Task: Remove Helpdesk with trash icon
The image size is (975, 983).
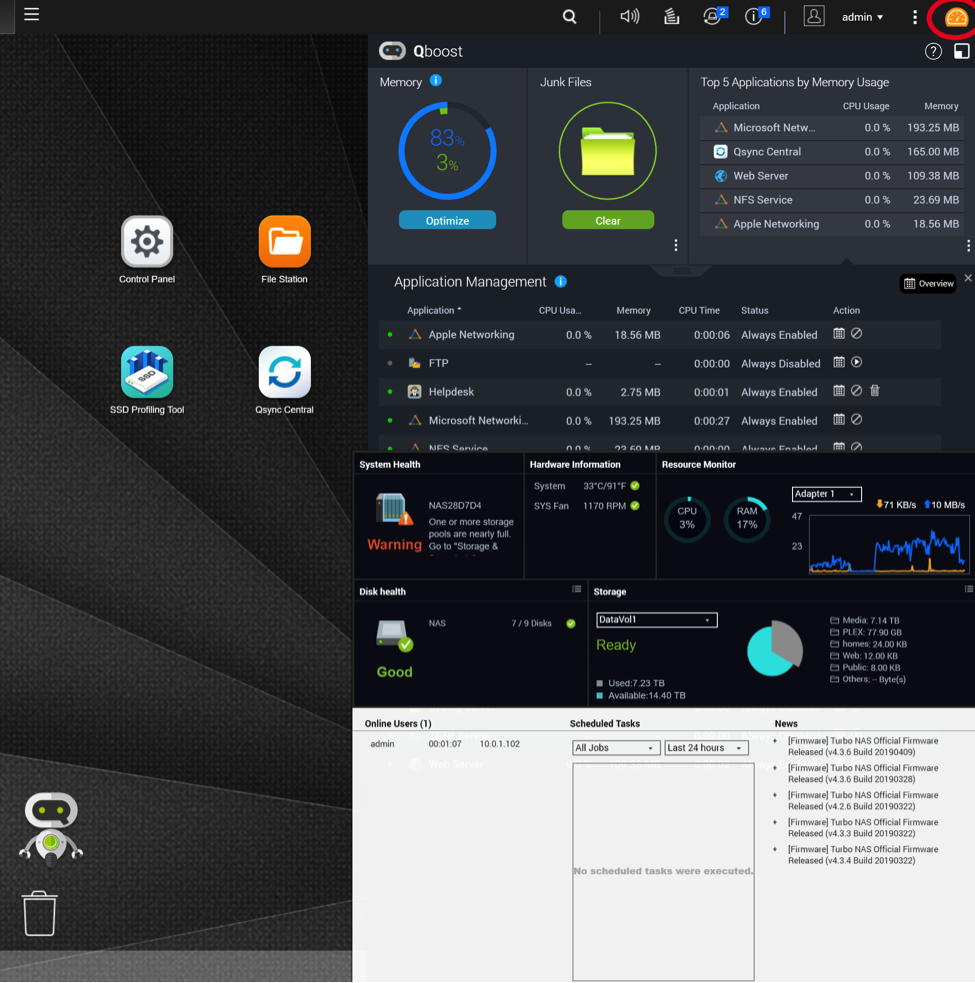Action: coord(875,391)
